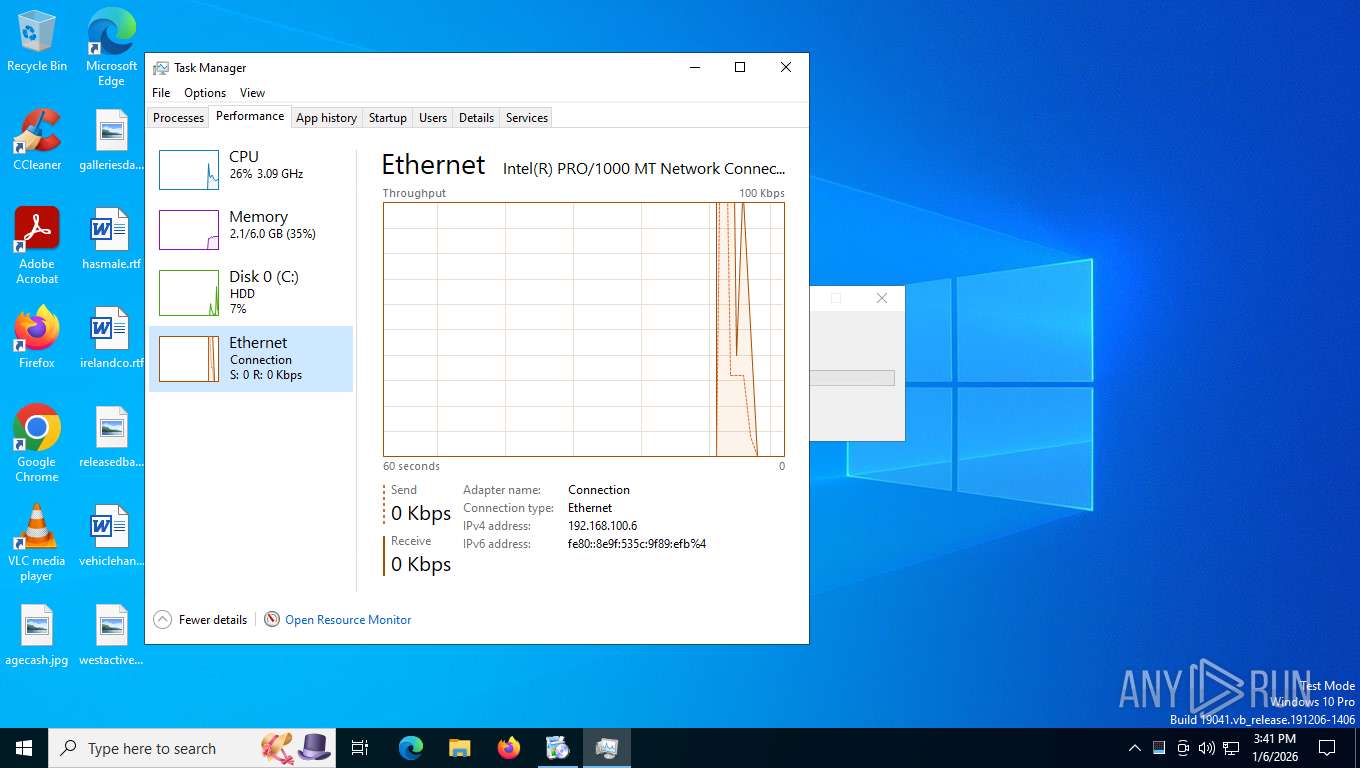The height and width of the screenshot is (768, 1360).
Task: Open Adobe Acrobat desktop shortcut
Action: (x=37, y=245)
